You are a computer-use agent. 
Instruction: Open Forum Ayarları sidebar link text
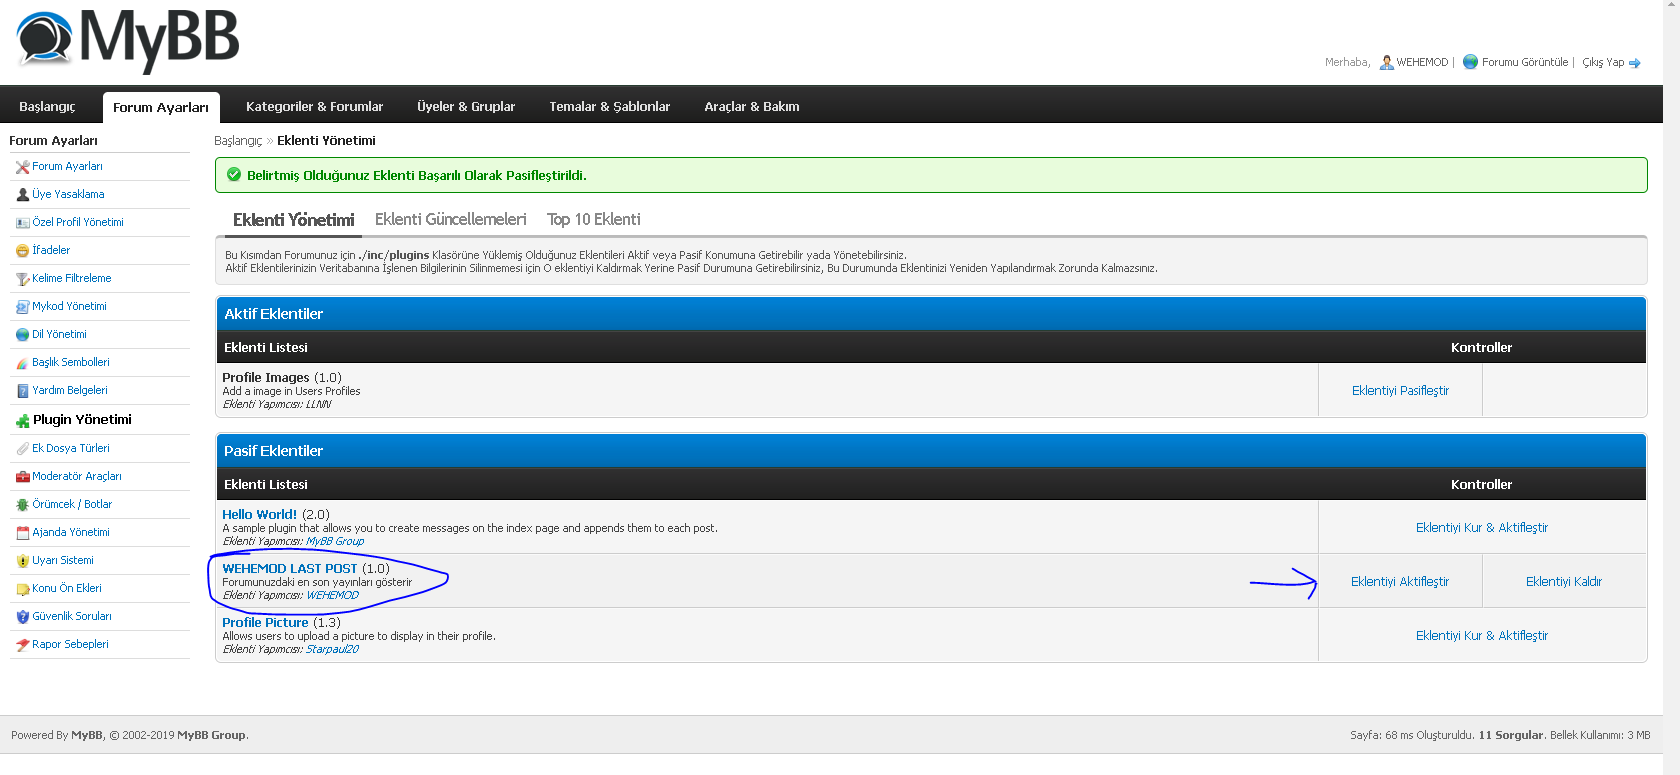[67, 167]
